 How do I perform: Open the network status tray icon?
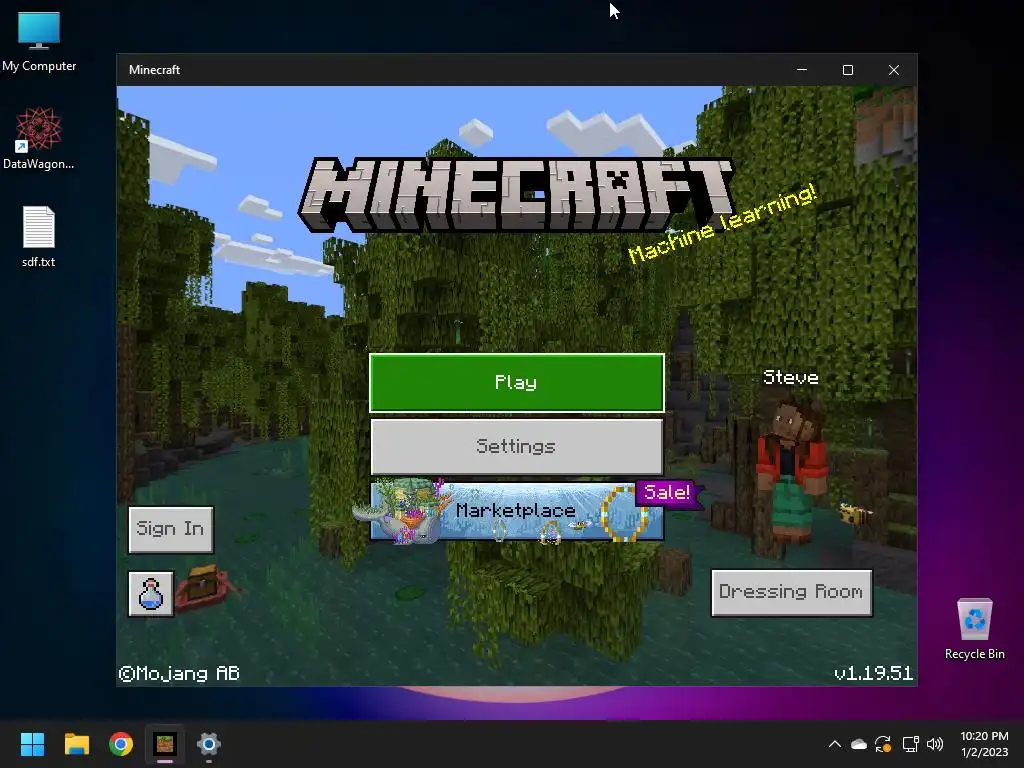pos(910,744)
